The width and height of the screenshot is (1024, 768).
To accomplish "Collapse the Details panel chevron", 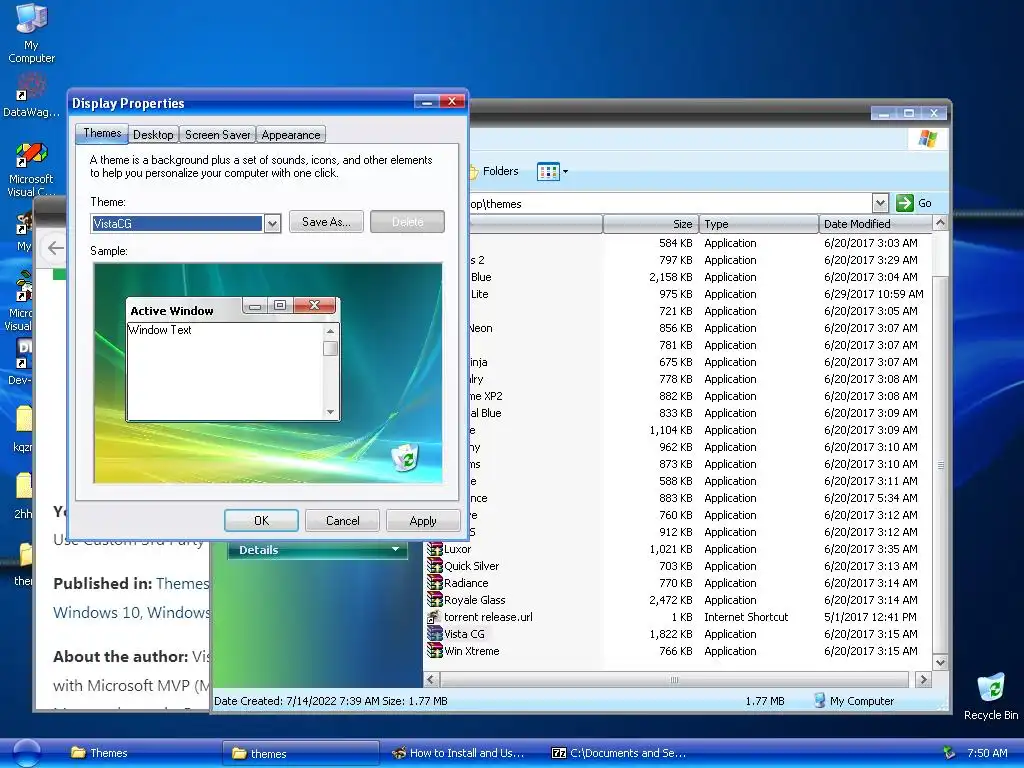I will (x=395, y=549).
